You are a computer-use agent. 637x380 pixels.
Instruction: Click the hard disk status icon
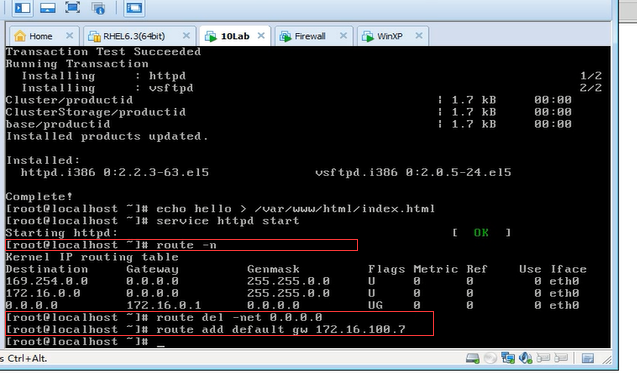(472, 358)
